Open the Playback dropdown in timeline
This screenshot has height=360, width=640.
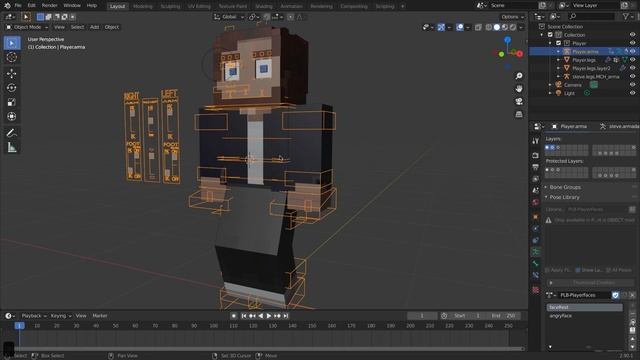[x=34, y=316]
